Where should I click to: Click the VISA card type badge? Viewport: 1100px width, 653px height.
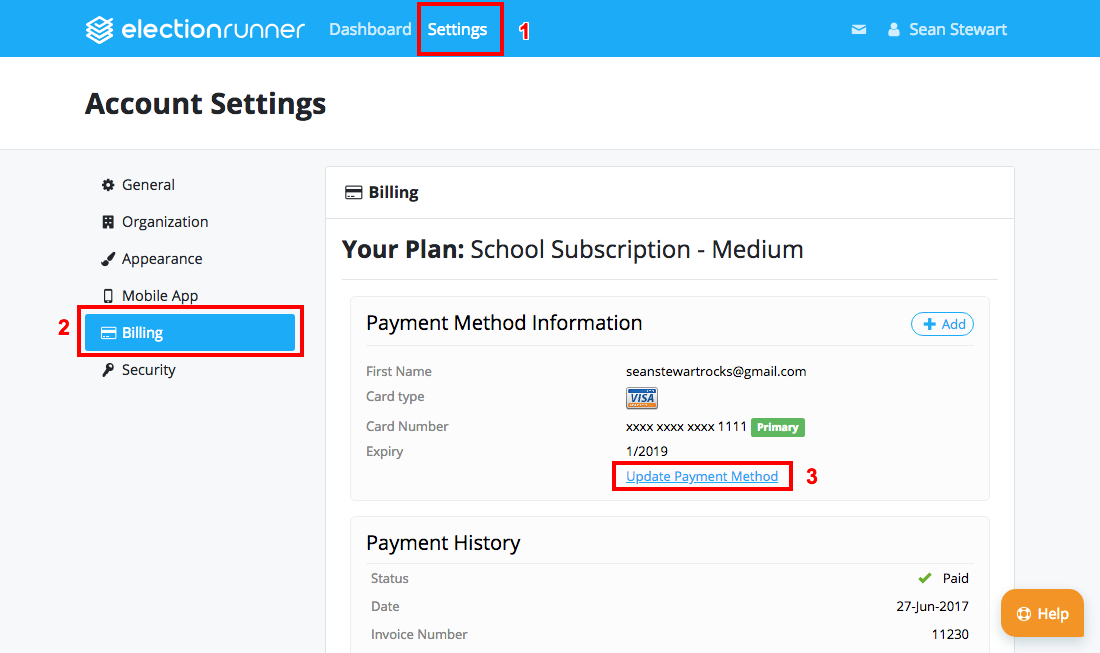click(x=641, y=397)
